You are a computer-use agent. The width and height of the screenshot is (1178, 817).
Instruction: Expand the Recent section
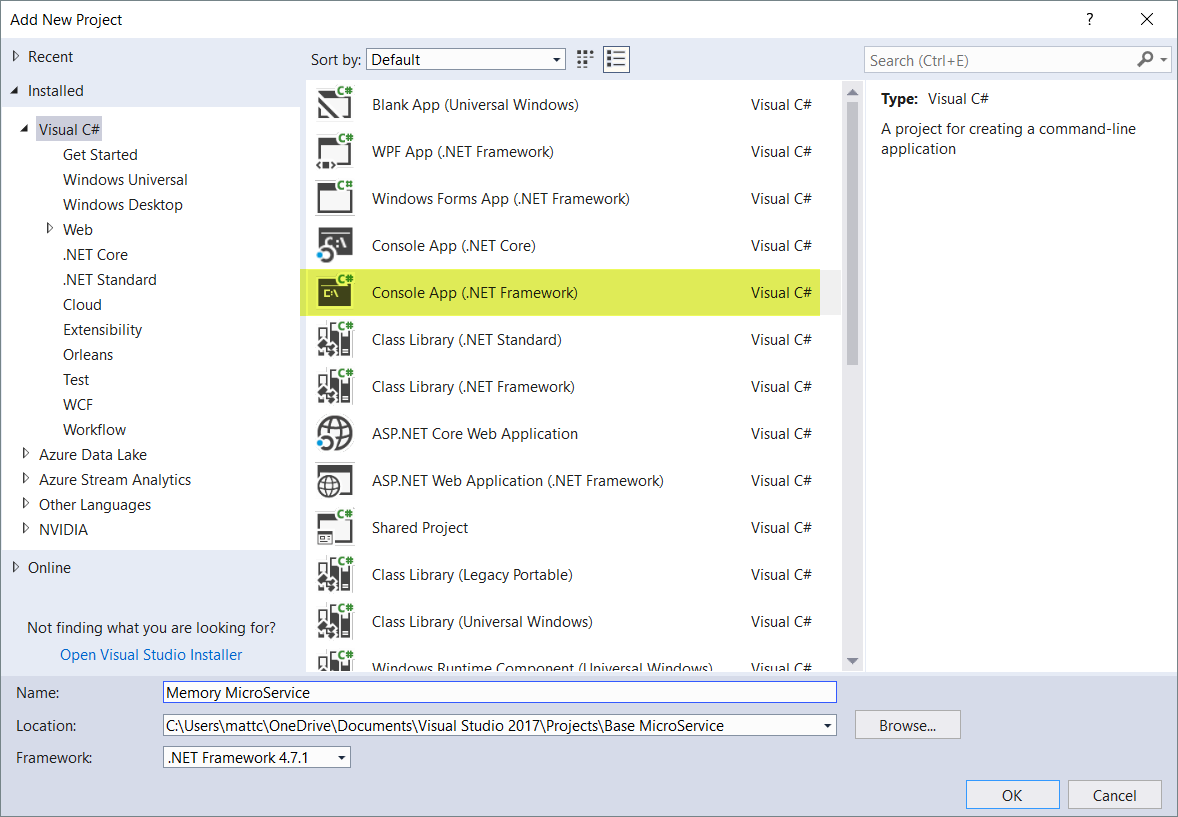[x=16, y=56]
